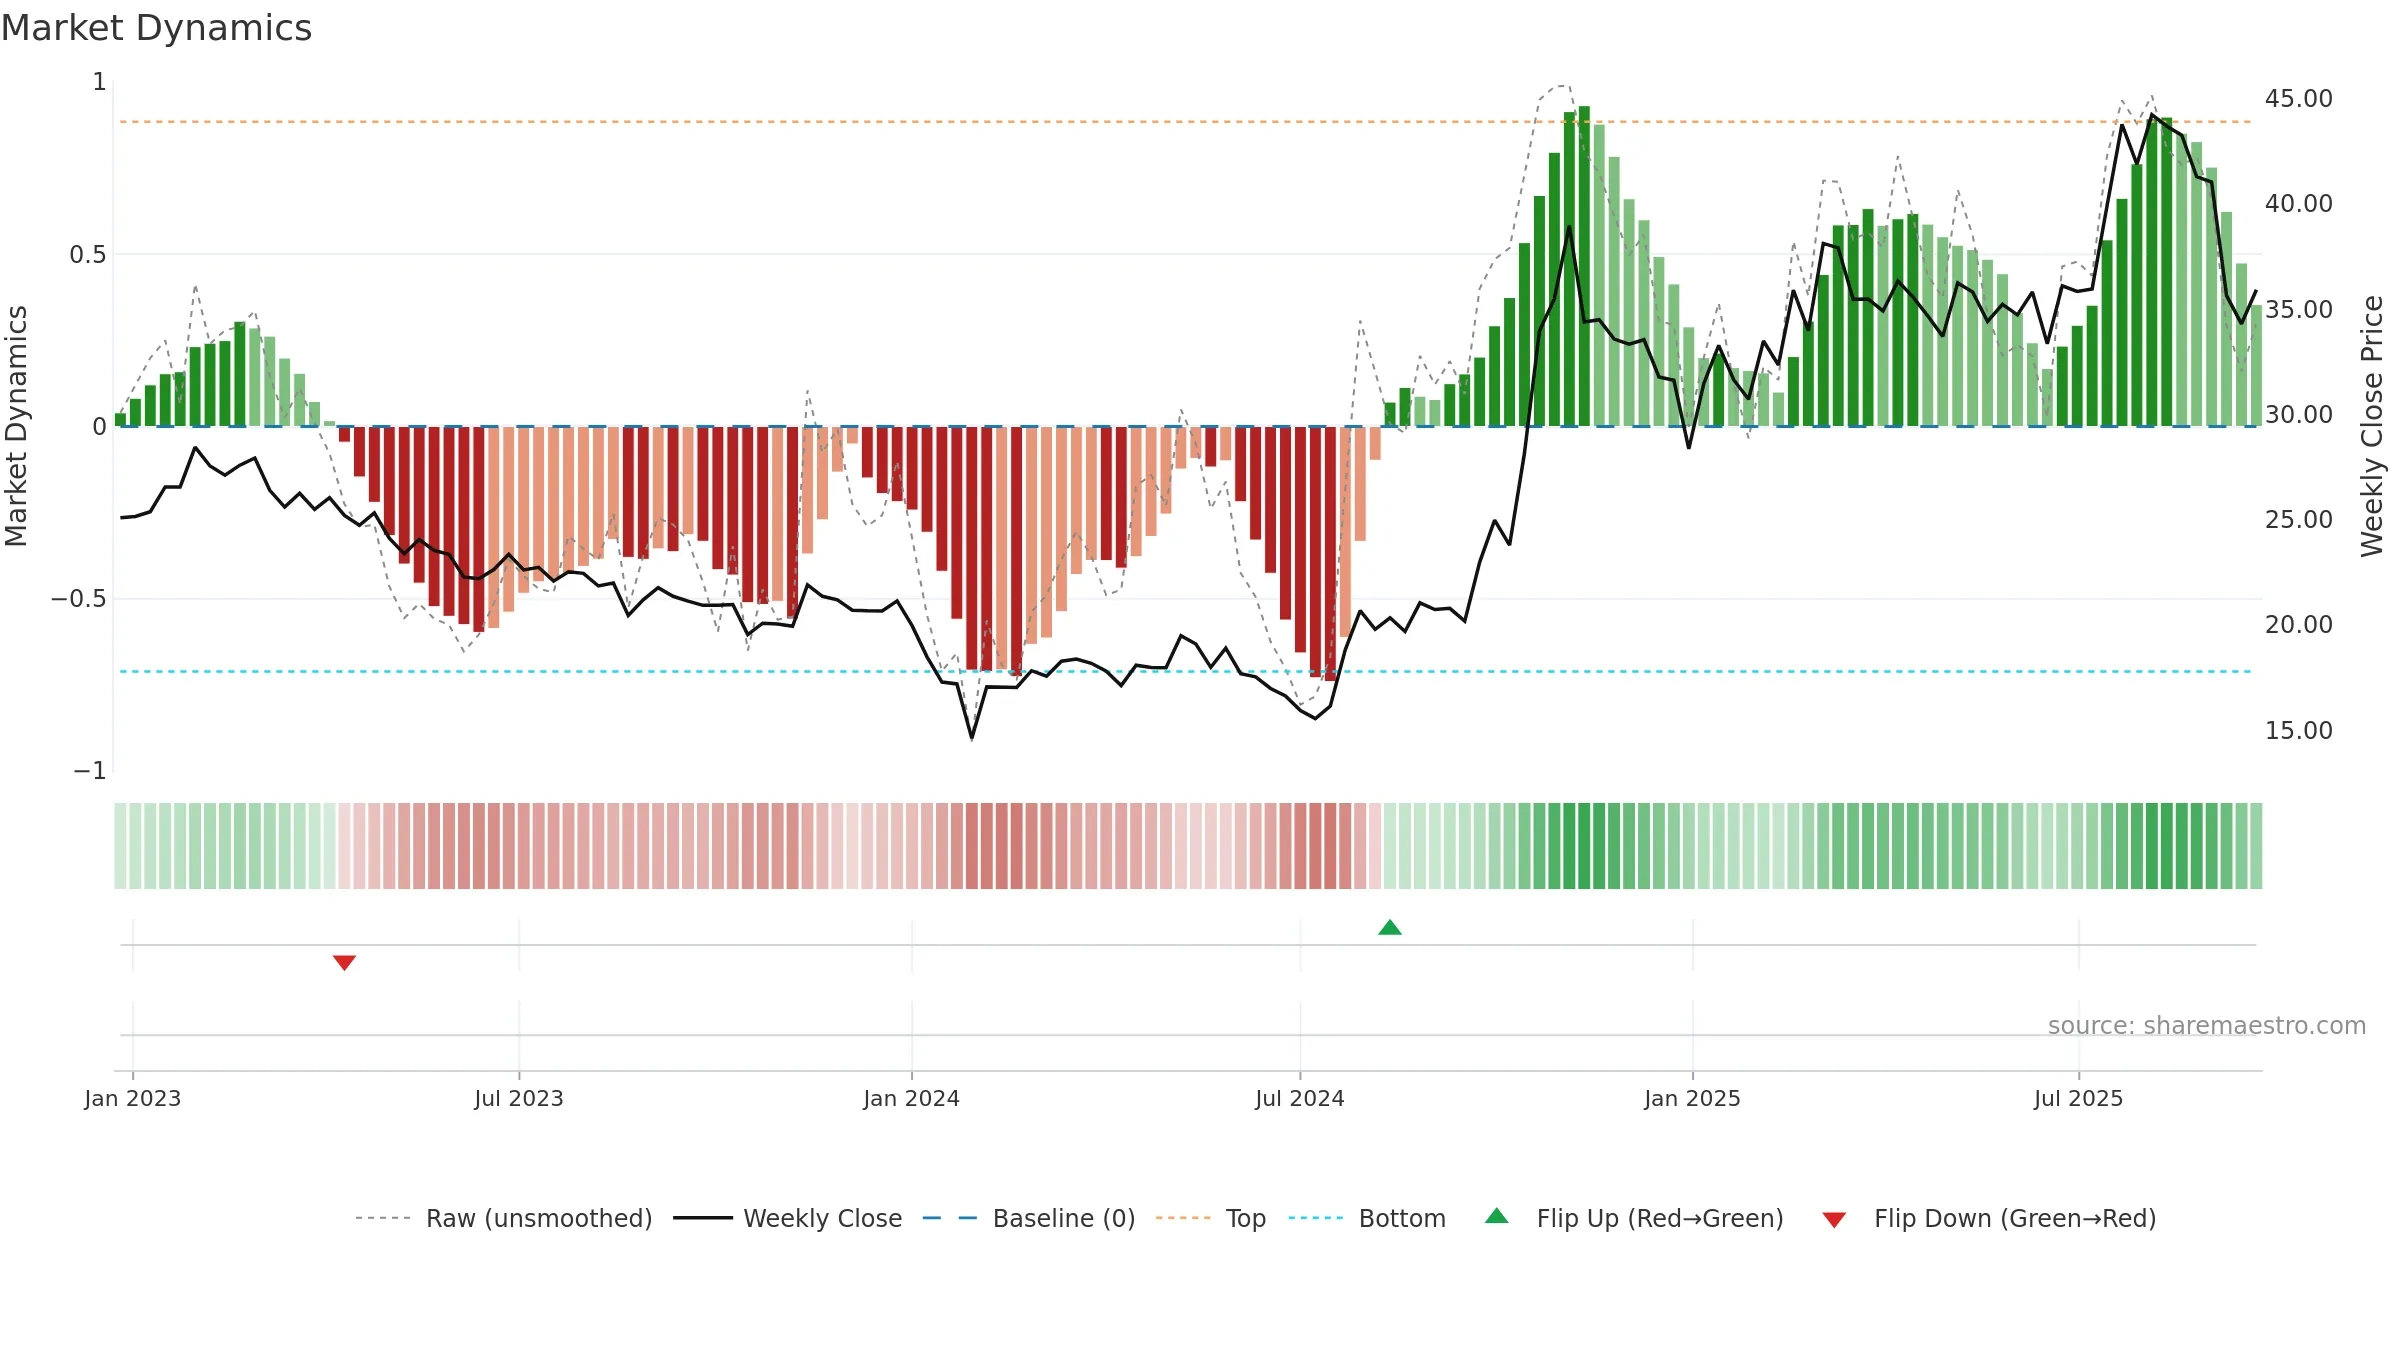The width and height of the screenshot is (2400, 1350).
Task: Toggle the Flip Down (Green→Red) legend entry
Action: pyautogui.click(x=1989, y=1218)
